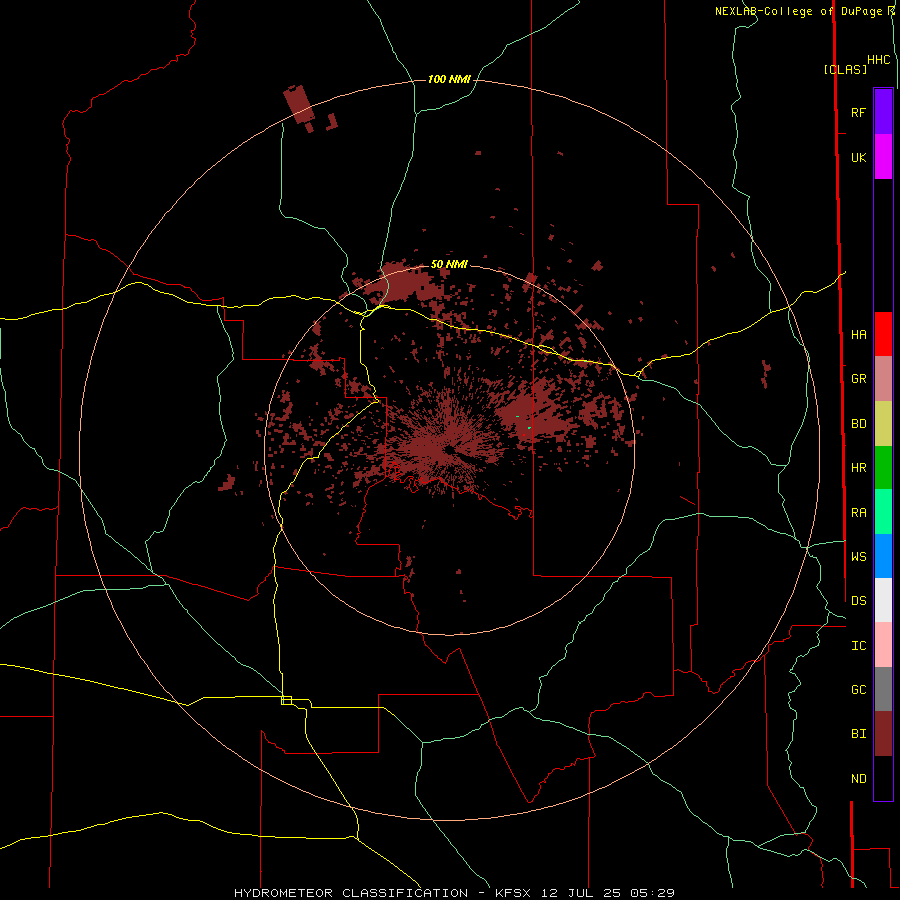Pick the HR green legend swatch
Viewport: 900px width, 900px height.
pyautogui.click(x=883, y=468)
